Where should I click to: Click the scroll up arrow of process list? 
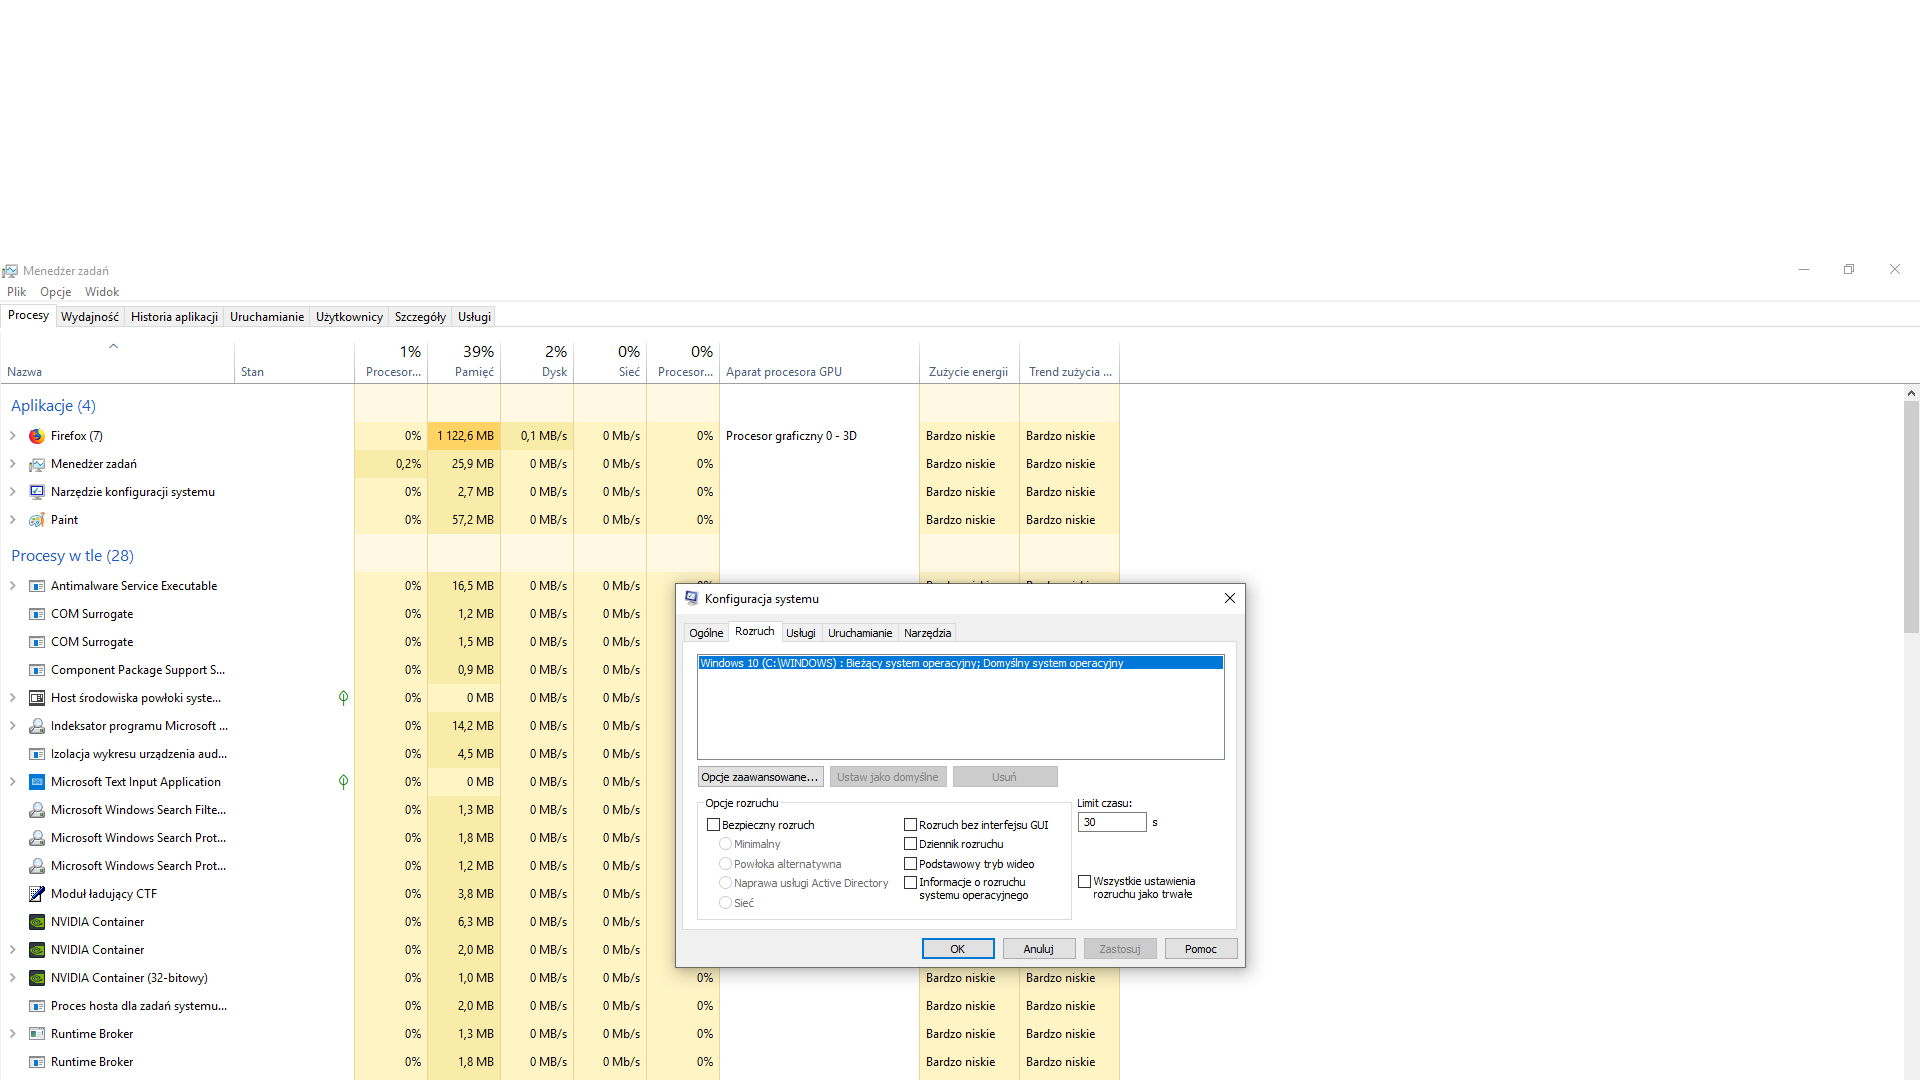click(x=1911, y=393)
